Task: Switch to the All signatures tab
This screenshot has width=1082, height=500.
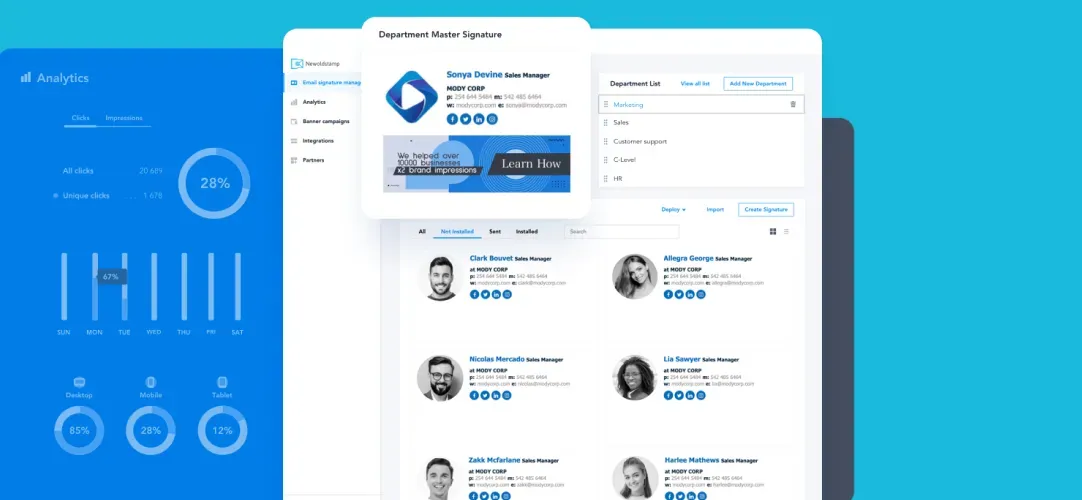Action: point(422,232)
